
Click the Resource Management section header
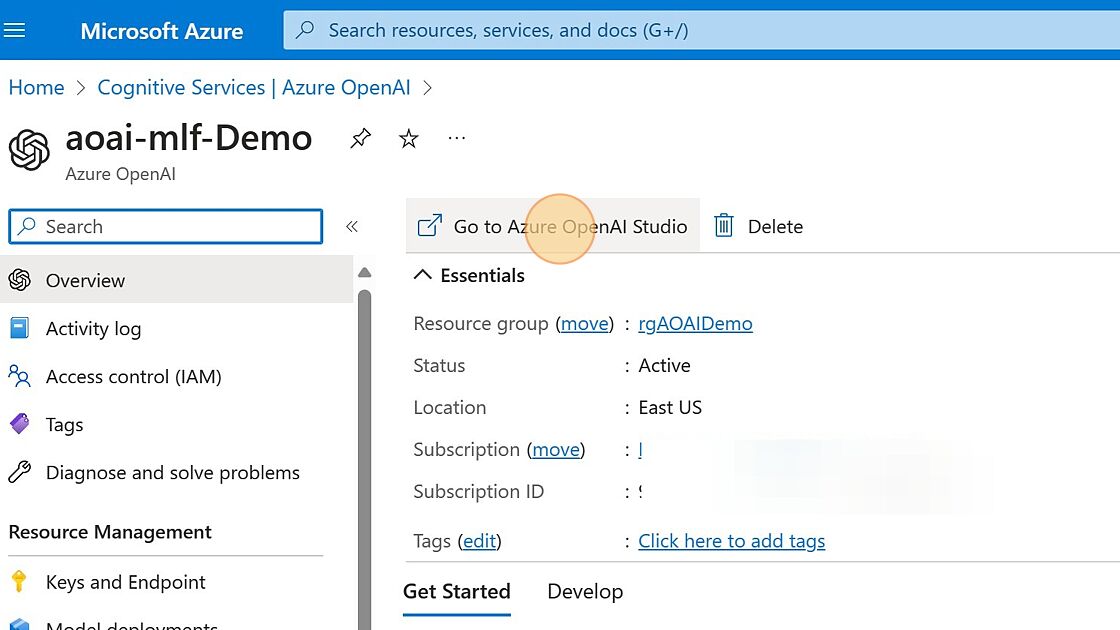pyautogui.click(x=110, y=532)
